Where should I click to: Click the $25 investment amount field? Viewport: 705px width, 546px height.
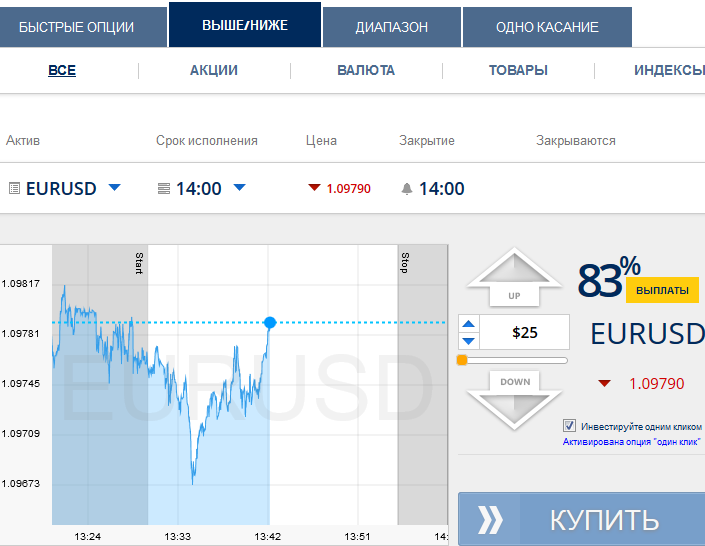pyautogui.click(x=525, y=333)
